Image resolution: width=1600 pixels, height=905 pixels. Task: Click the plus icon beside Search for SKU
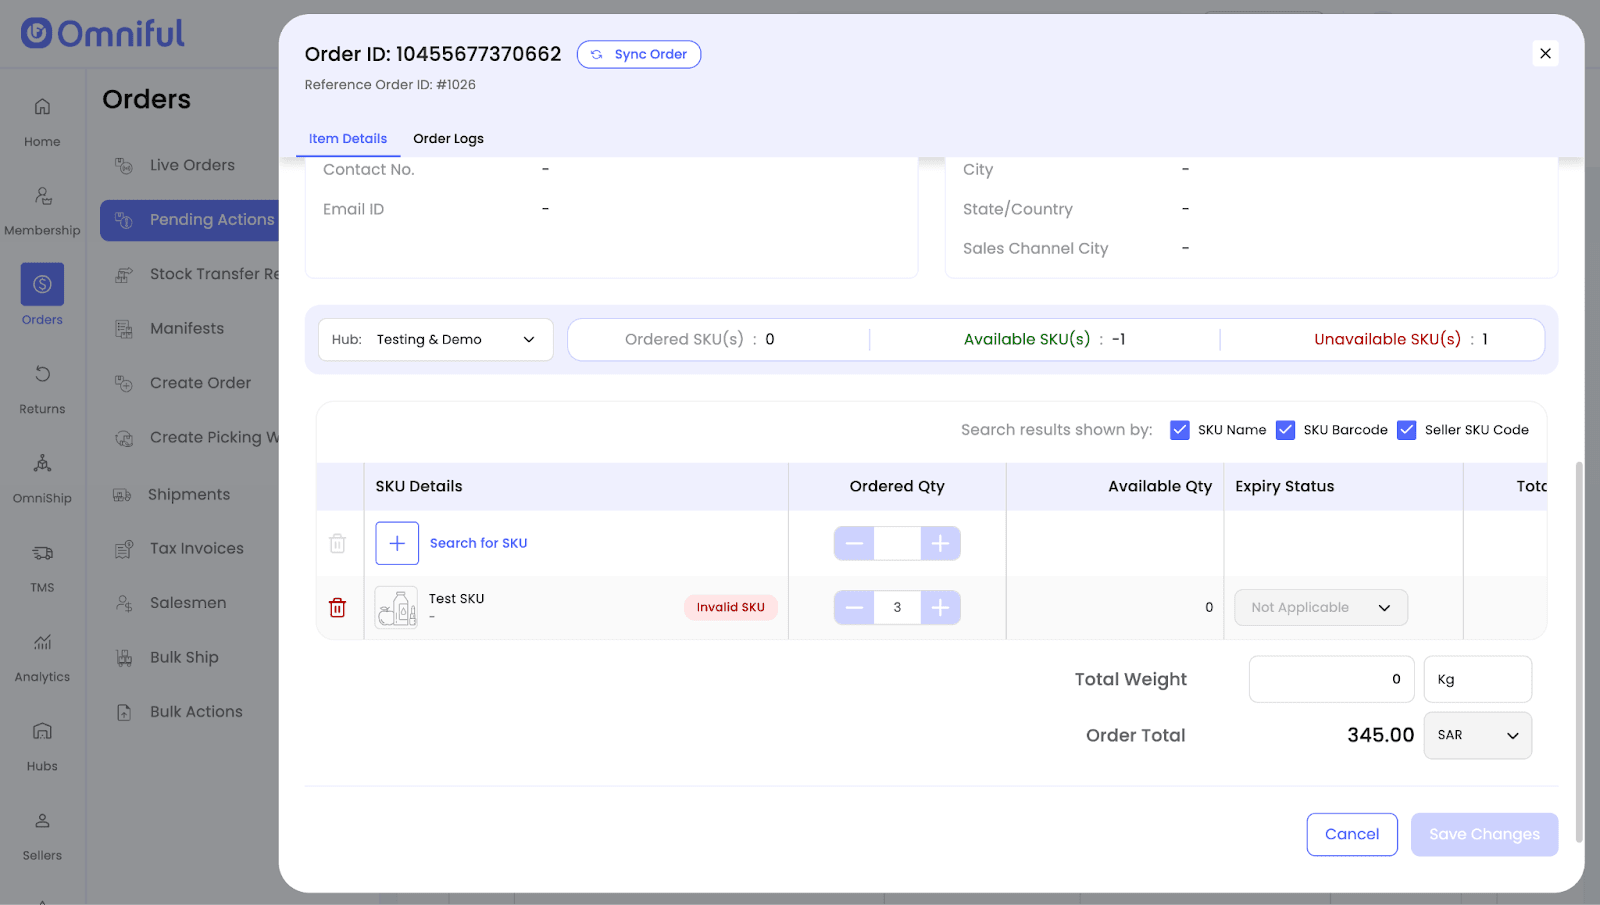point(397,543)
